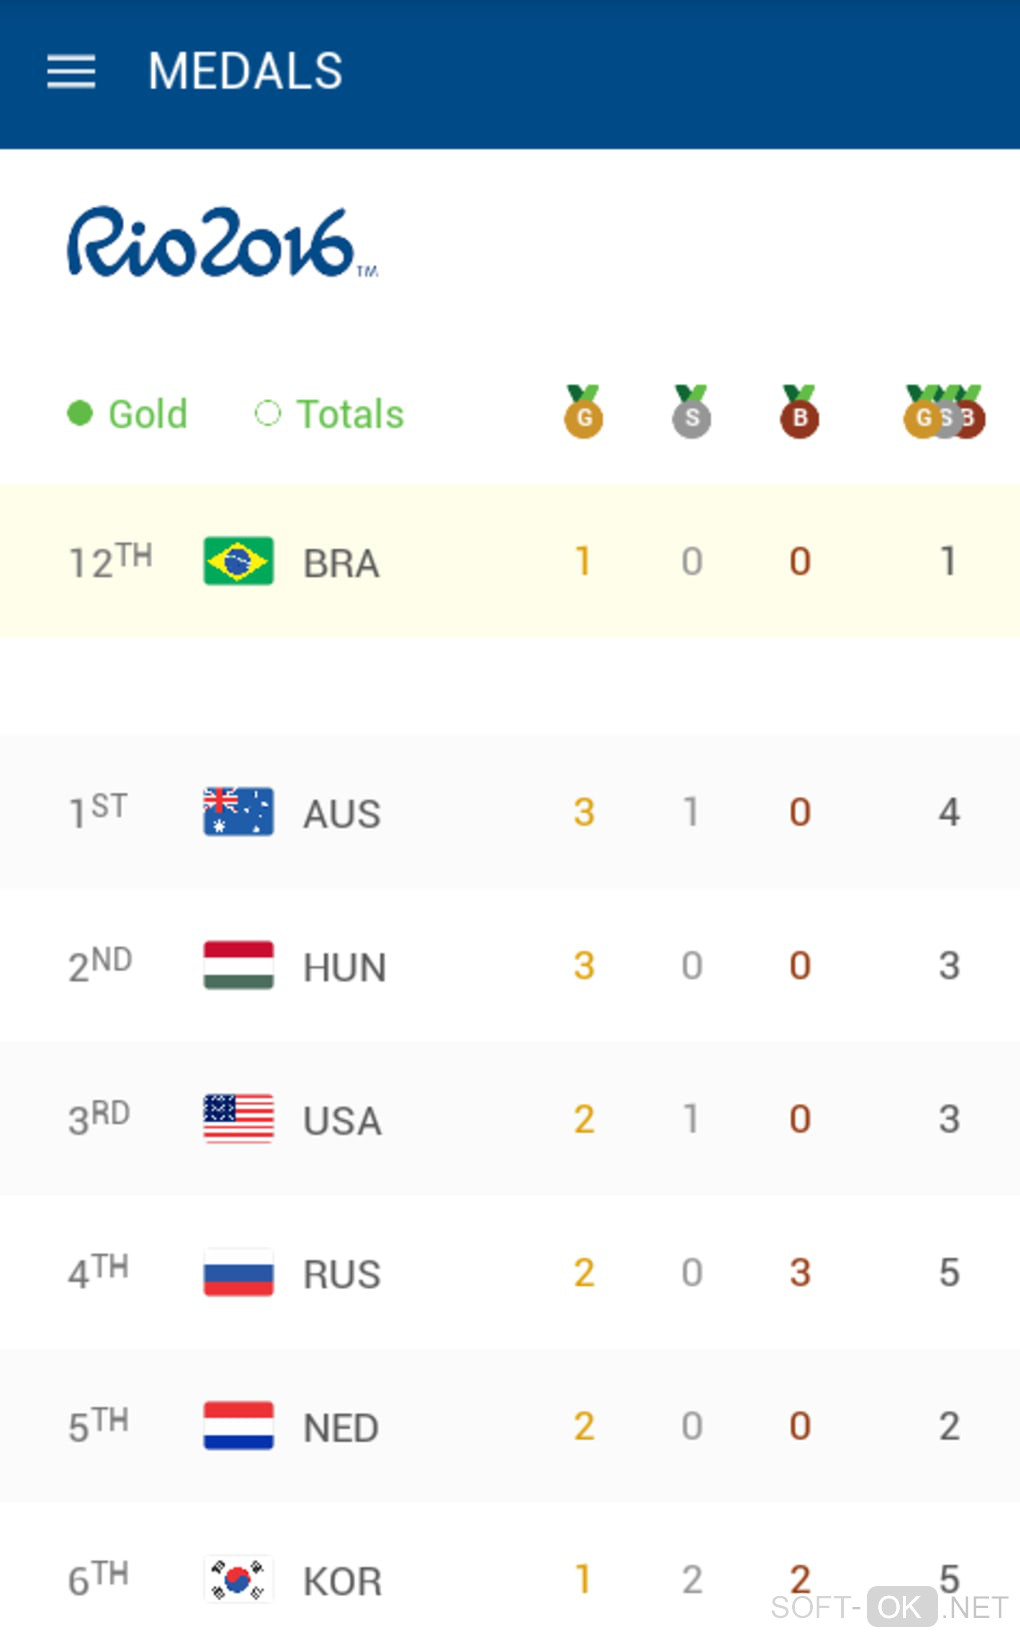Tap the Hungary flag icon

click(x=238, y=965)
